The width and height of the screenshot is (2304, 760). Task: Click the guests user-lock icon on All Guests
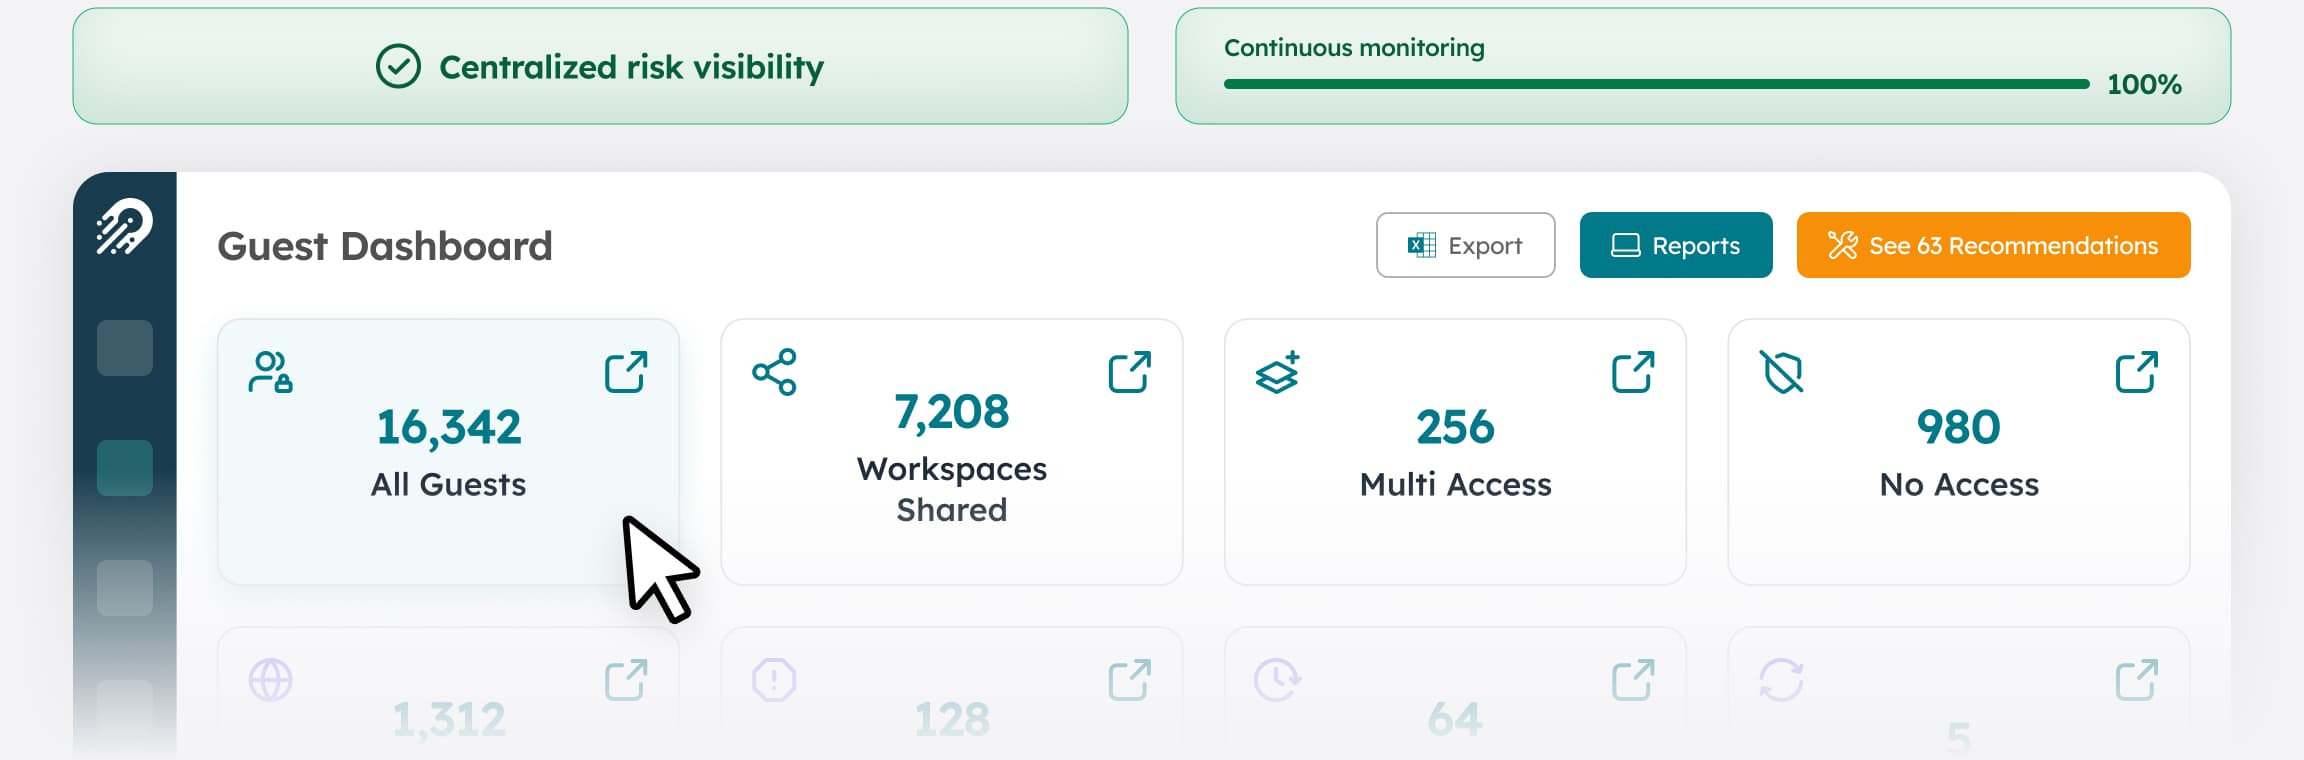270,372
